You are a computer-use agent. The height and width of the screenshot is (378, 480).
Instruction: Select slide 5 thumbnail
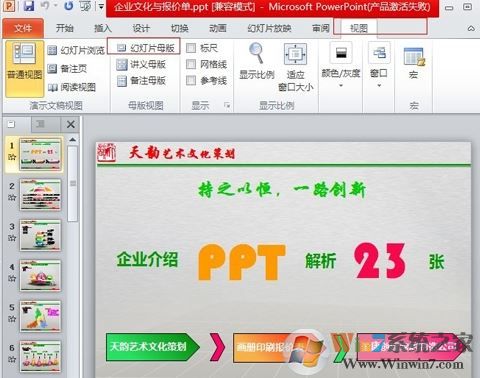pos(40,316)
